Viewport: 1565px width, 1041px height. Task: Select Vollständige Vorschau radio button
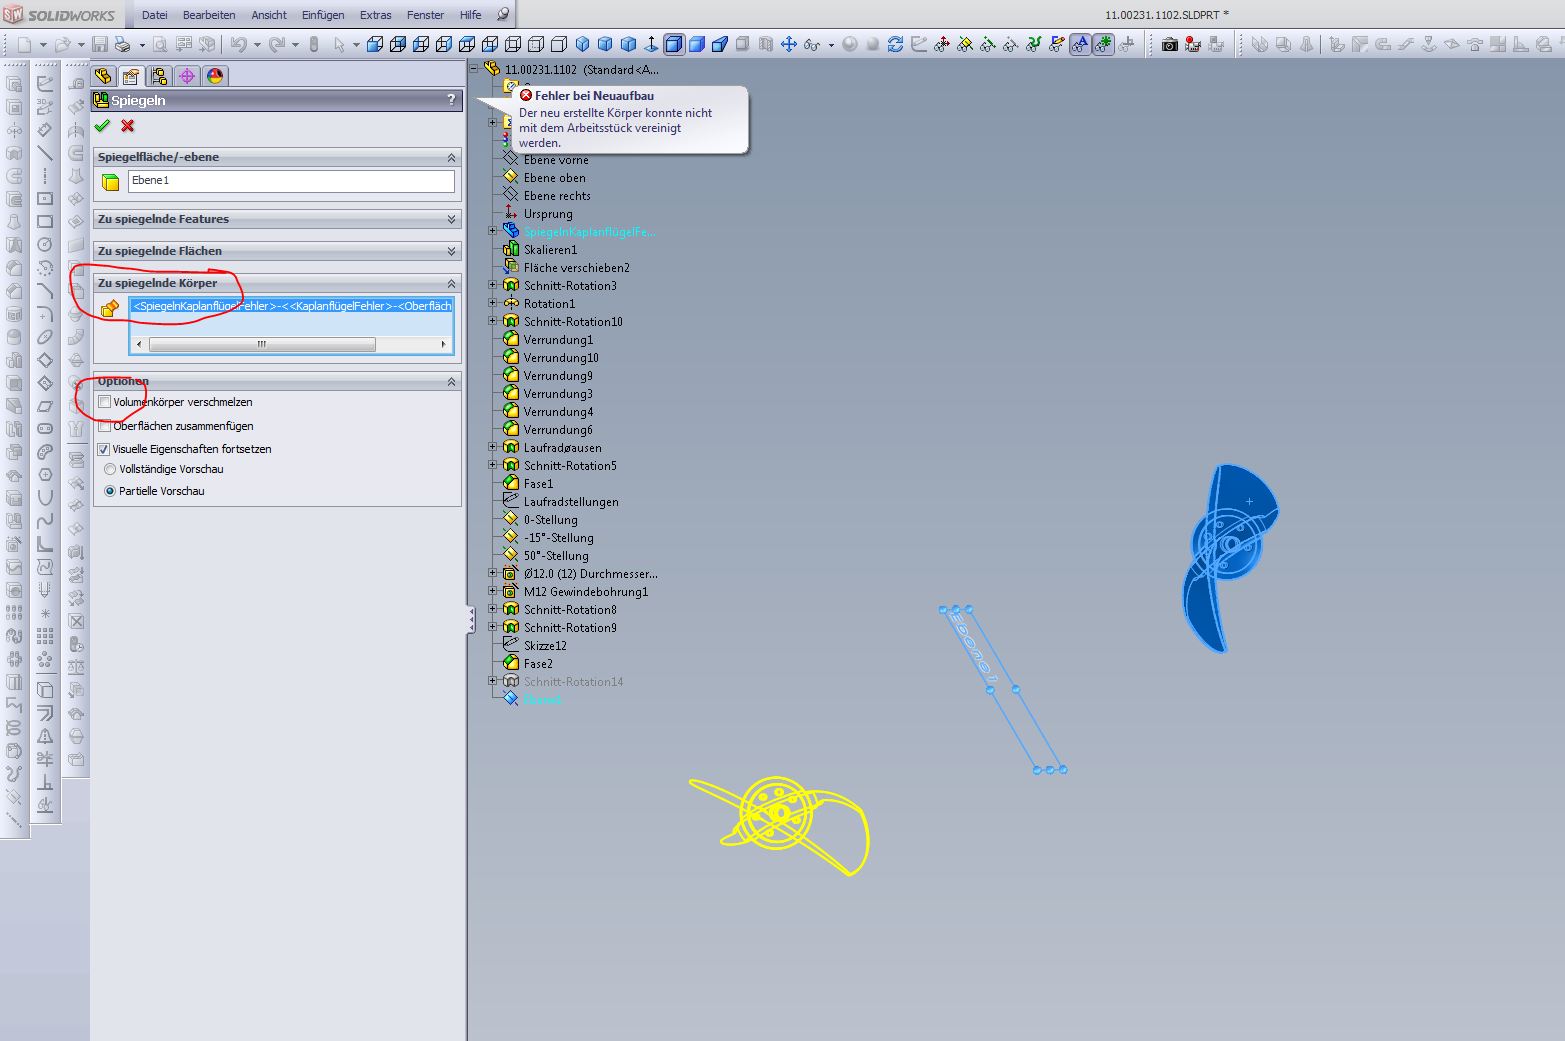[x=110, y=469]
